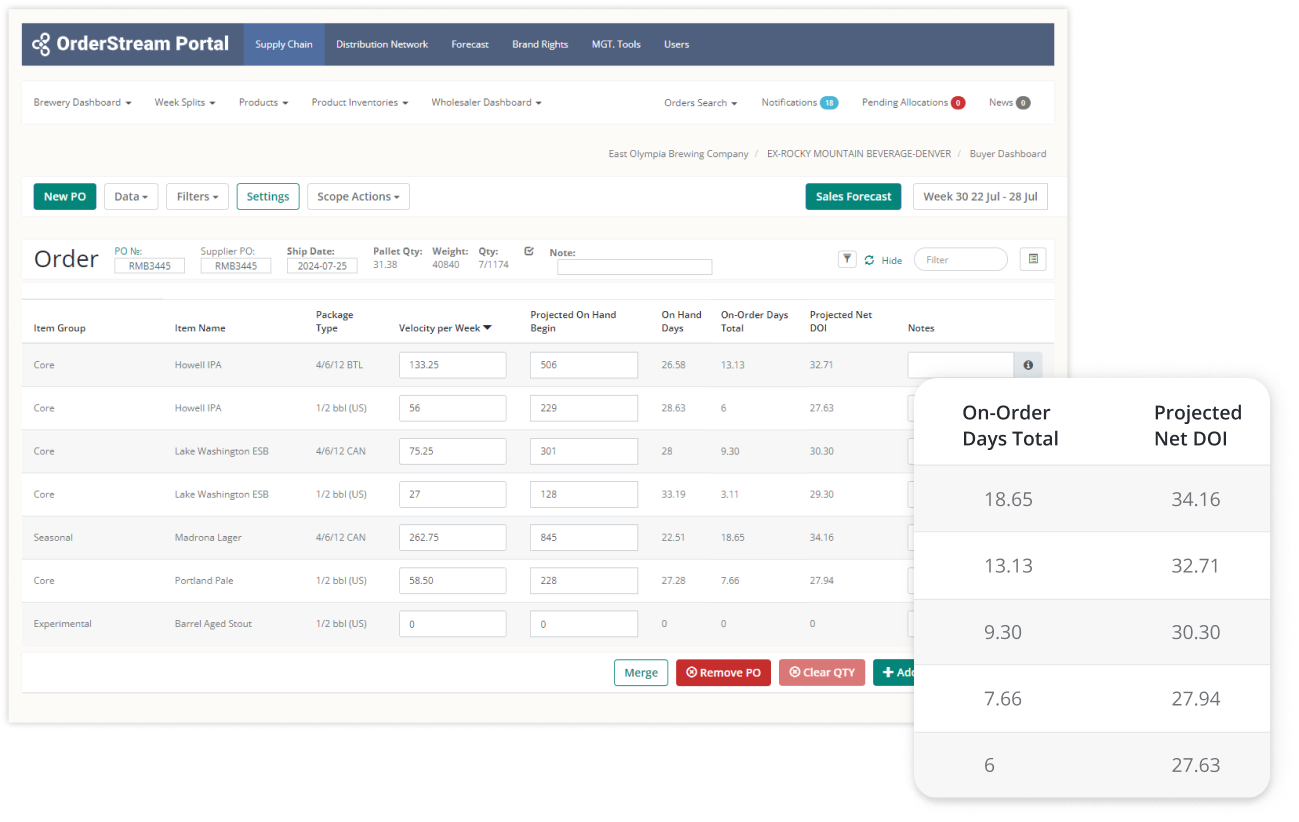Open the Brewery Dashboard menu
Viewport: 1299px width, 822px height.
82,103
